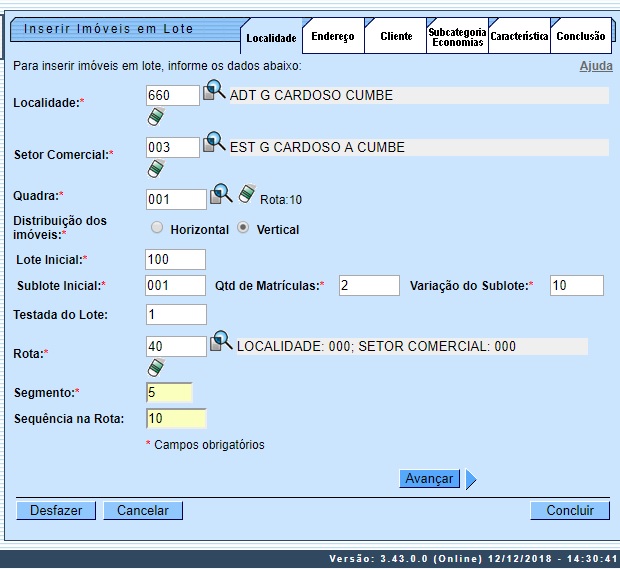The image size is (620, 569).
Task: Open the Característica tab
Action: click(x=519, y=37)
